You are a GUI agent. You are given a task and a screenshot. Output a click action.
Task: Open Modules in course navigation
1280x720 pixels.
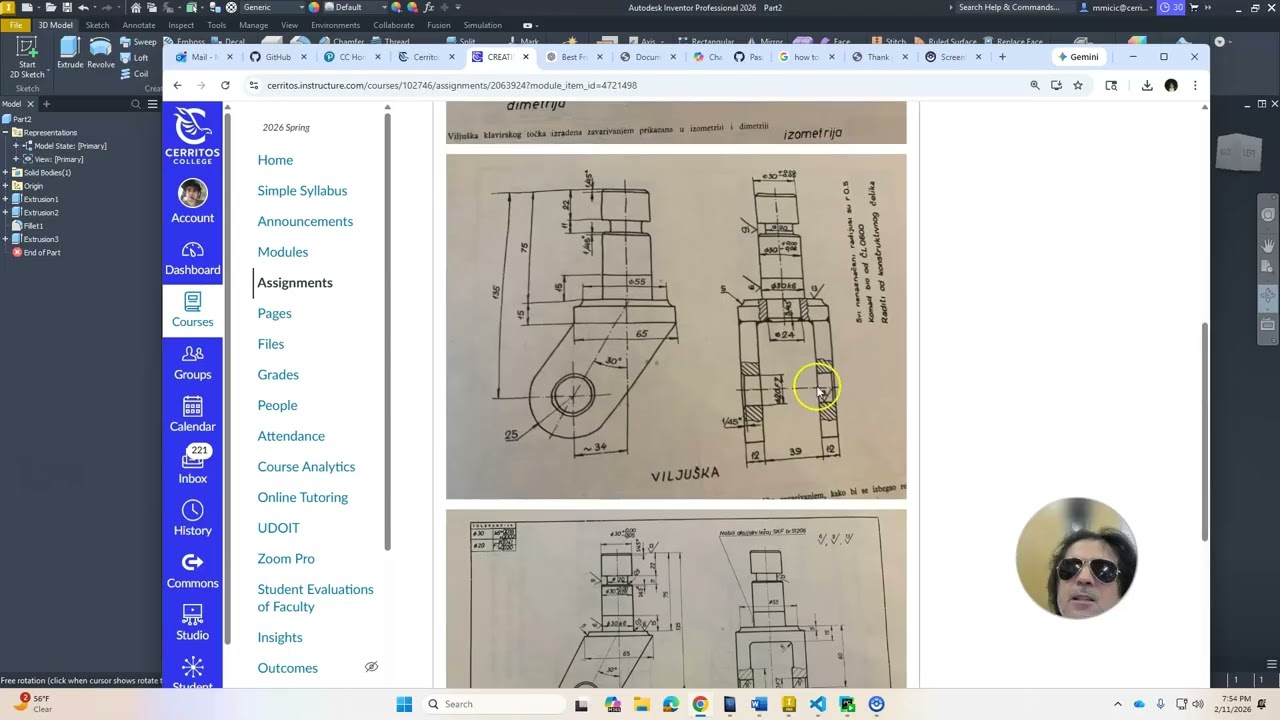point(283,252)
